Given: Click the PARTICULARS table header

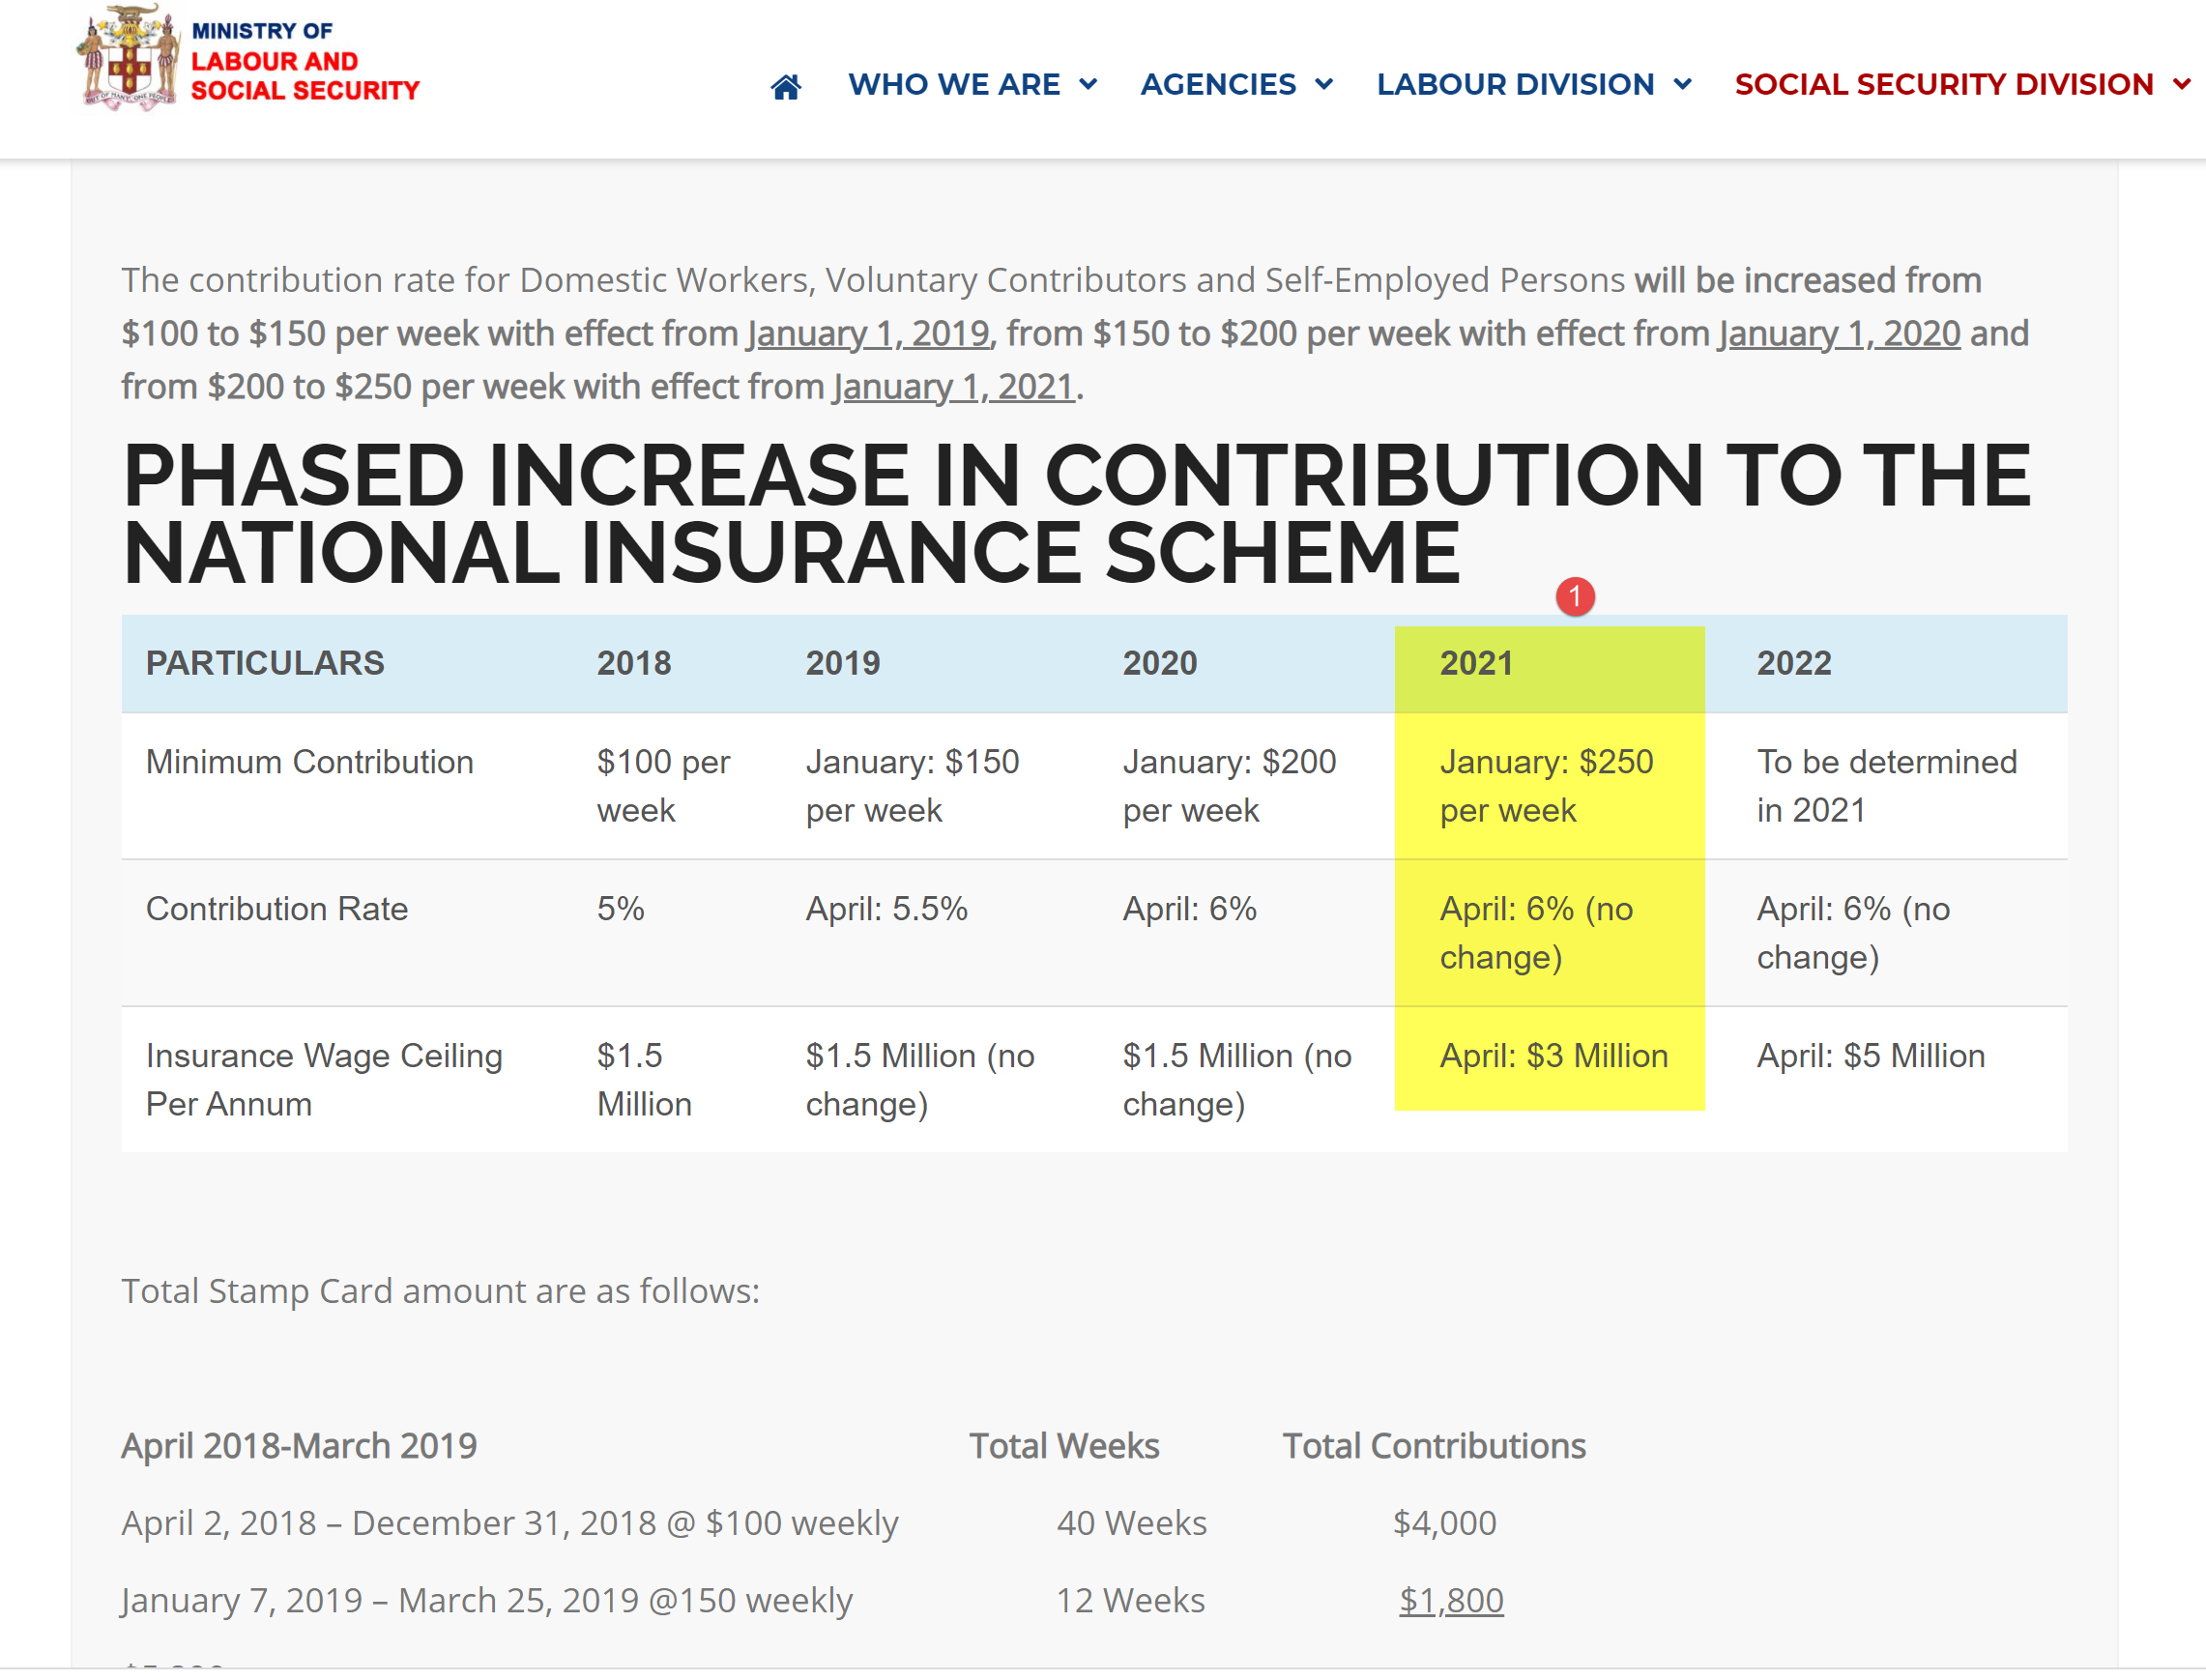Looking at the screenshot, I should [265, 664].
